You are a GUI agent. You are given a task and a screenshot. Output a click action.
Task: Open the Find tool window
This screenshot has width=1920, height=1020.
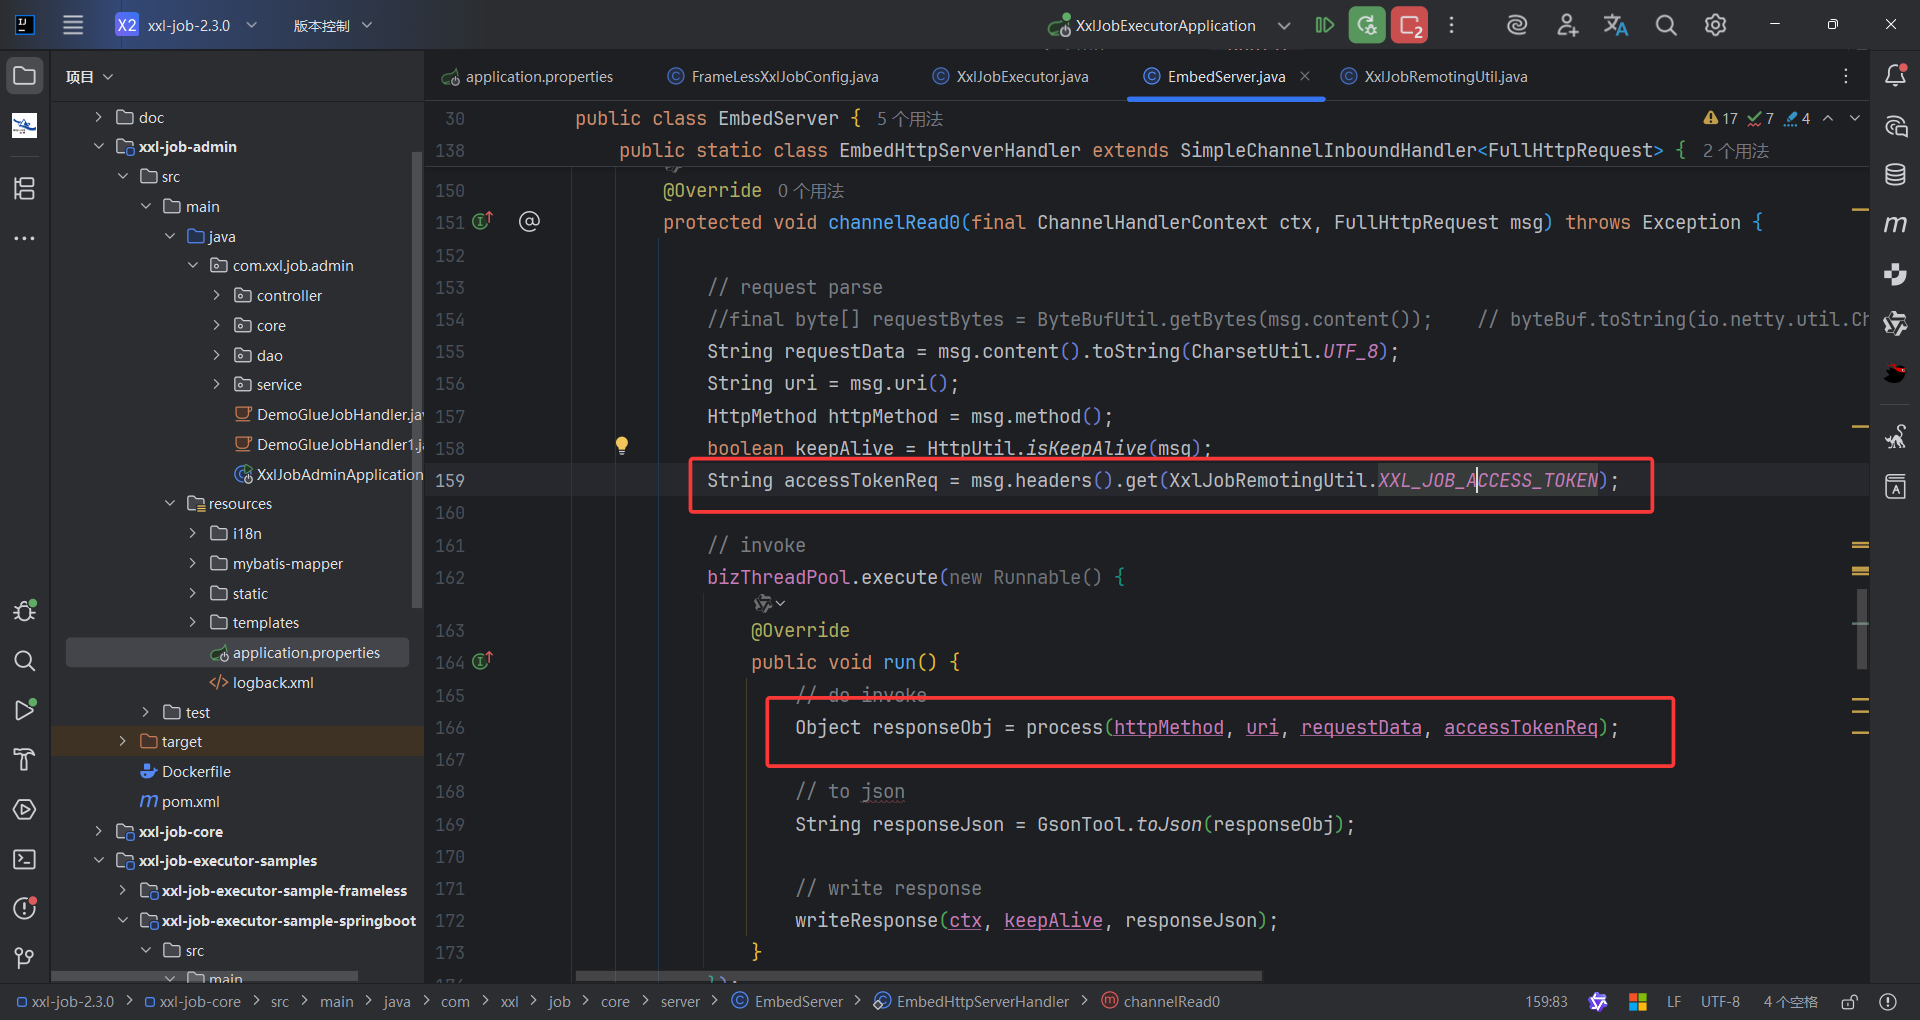point(25,660)
